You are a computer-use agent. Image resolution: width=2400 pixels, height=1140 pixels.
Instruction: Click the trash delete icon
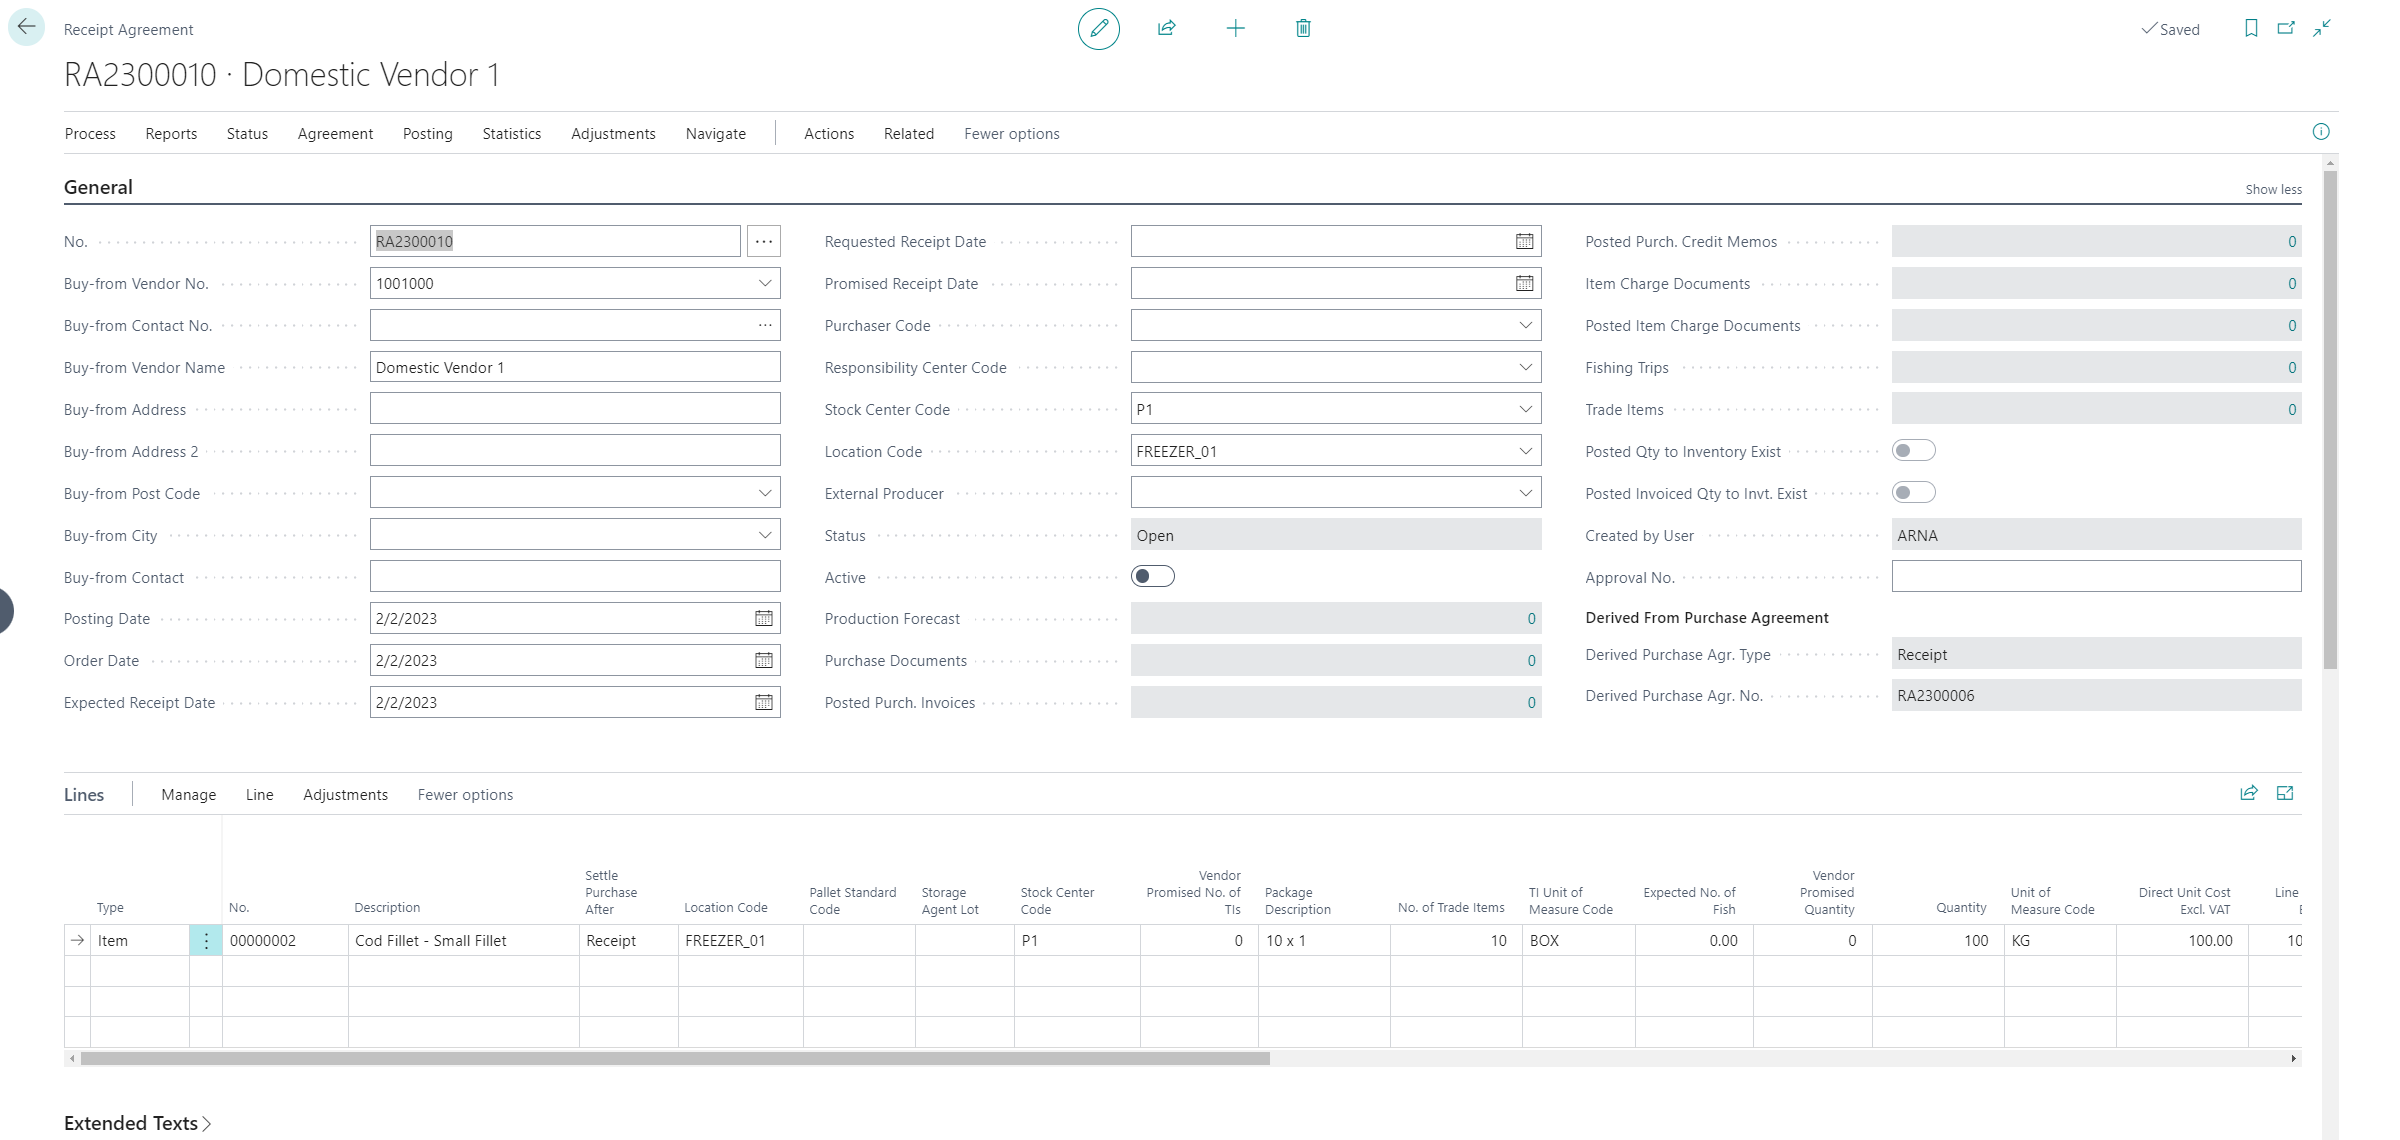click(x=1303, y=29)
